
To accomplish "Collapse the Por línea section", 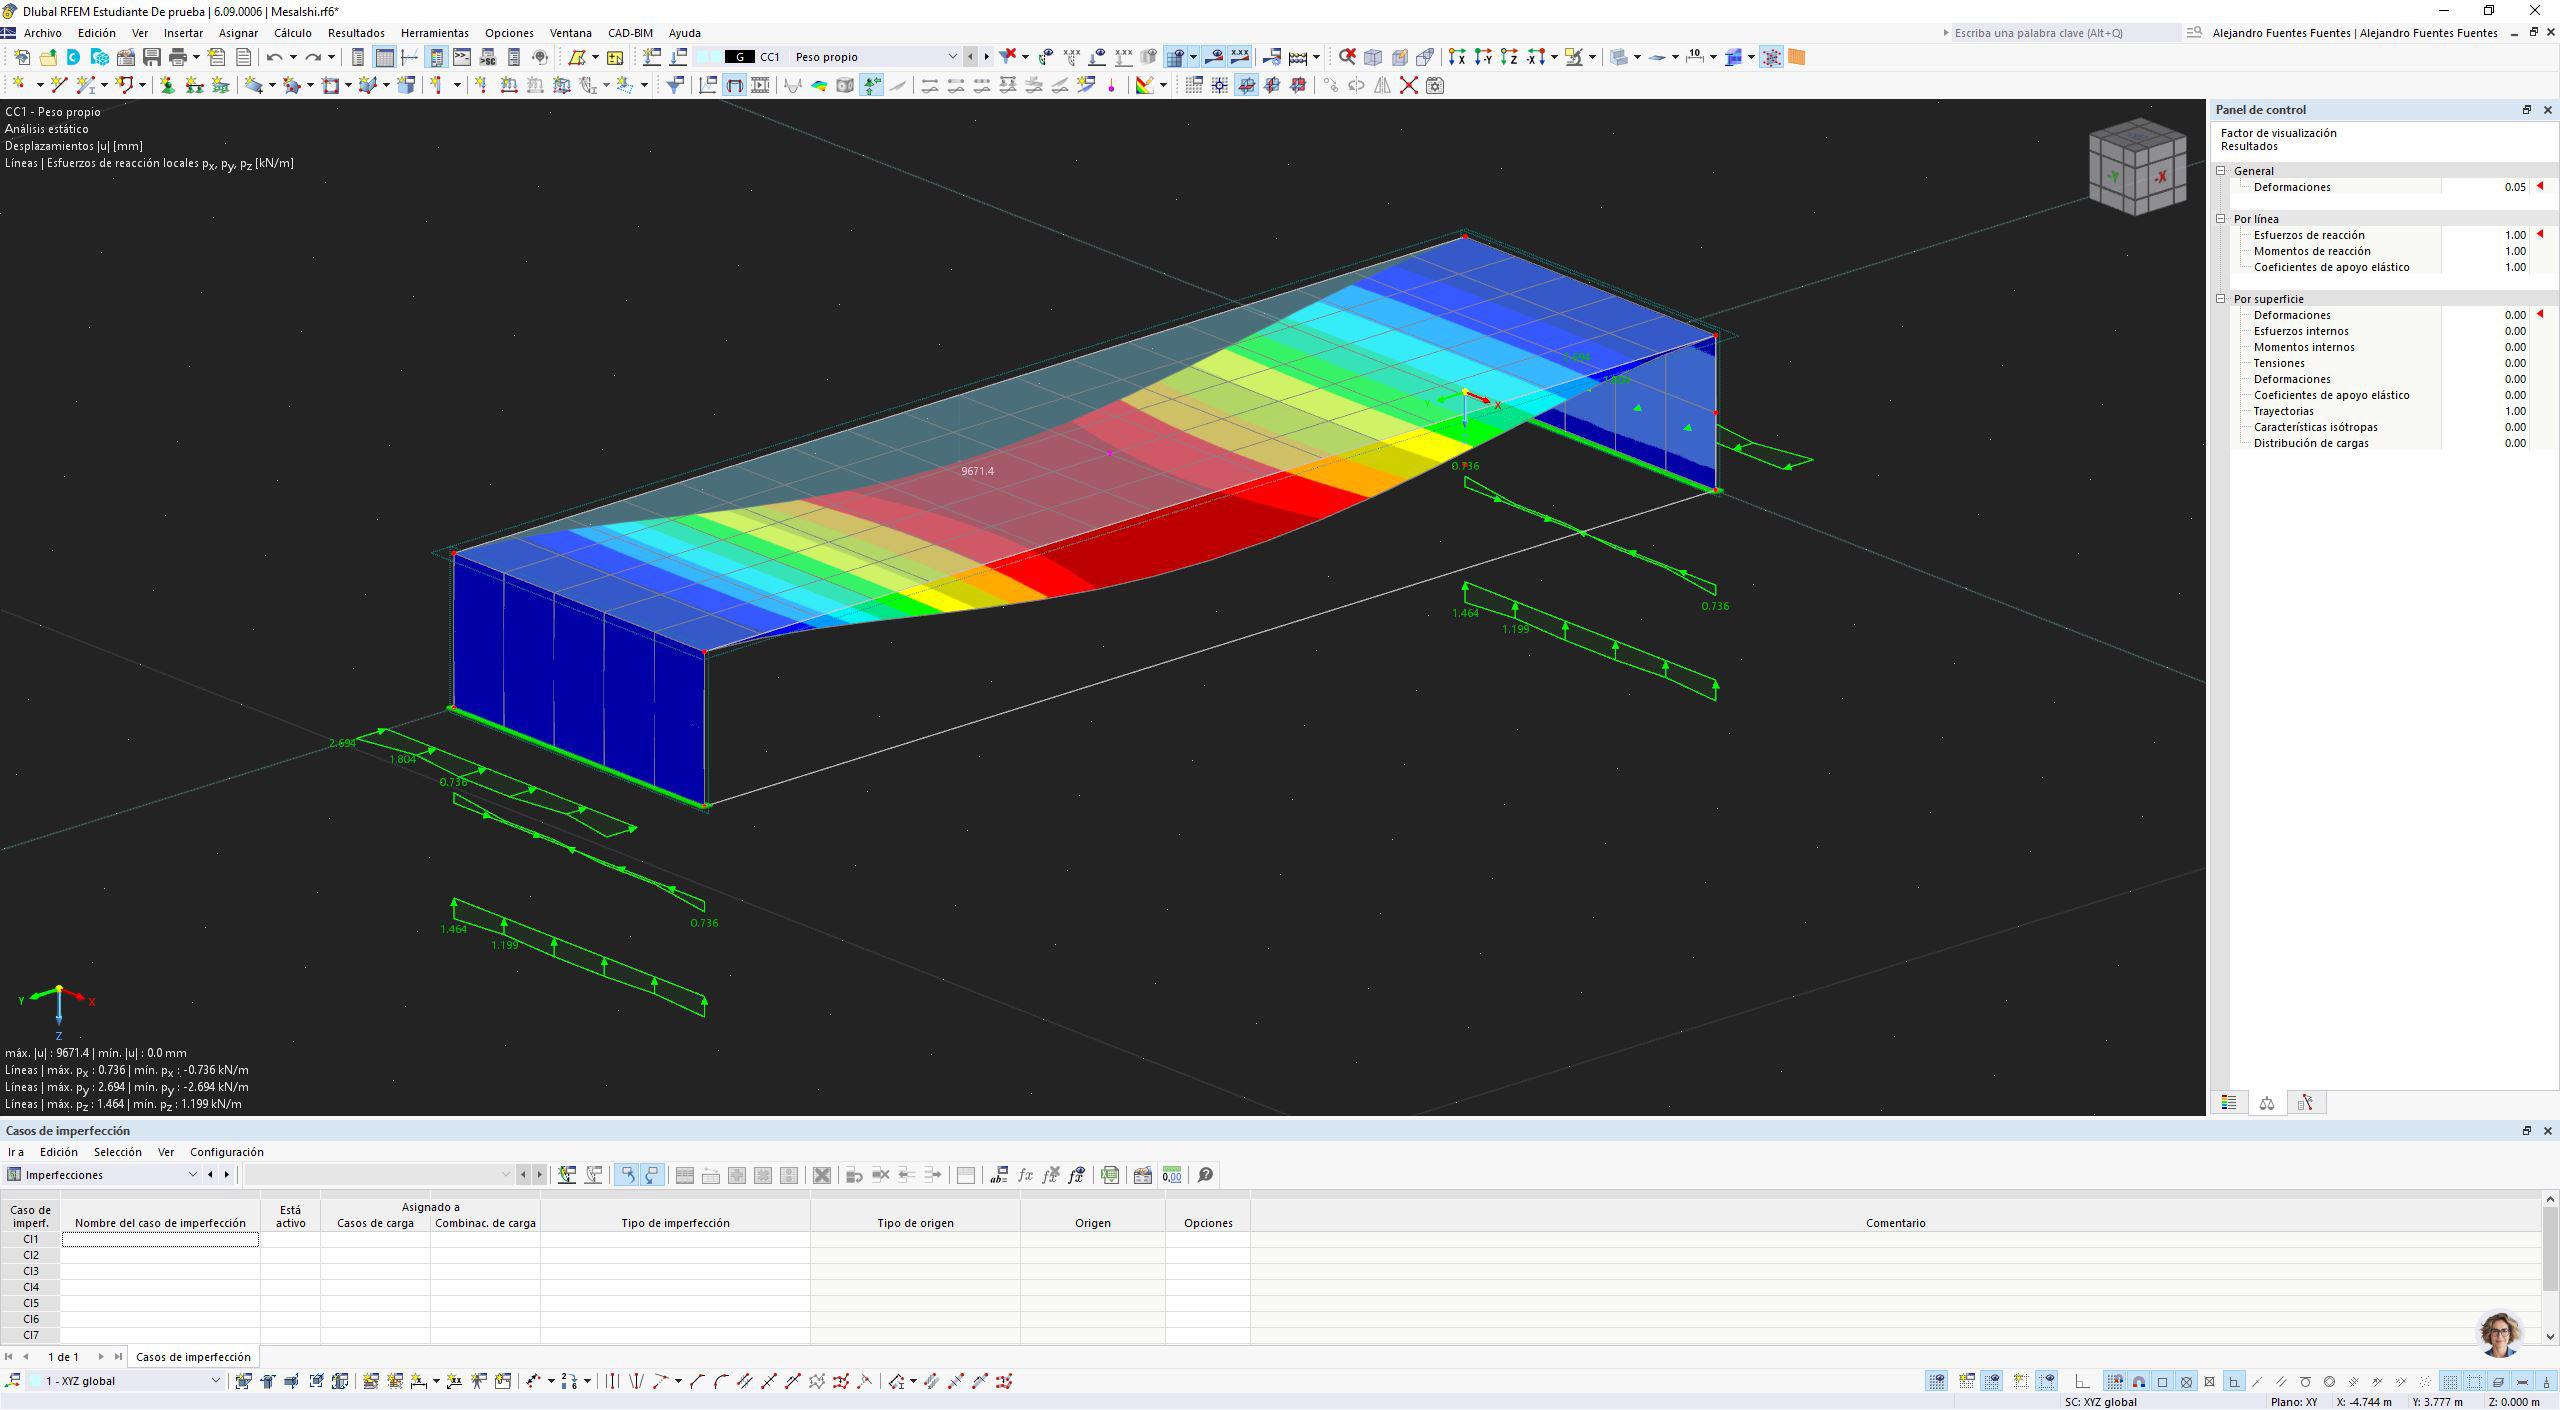I will point(2221,219).
